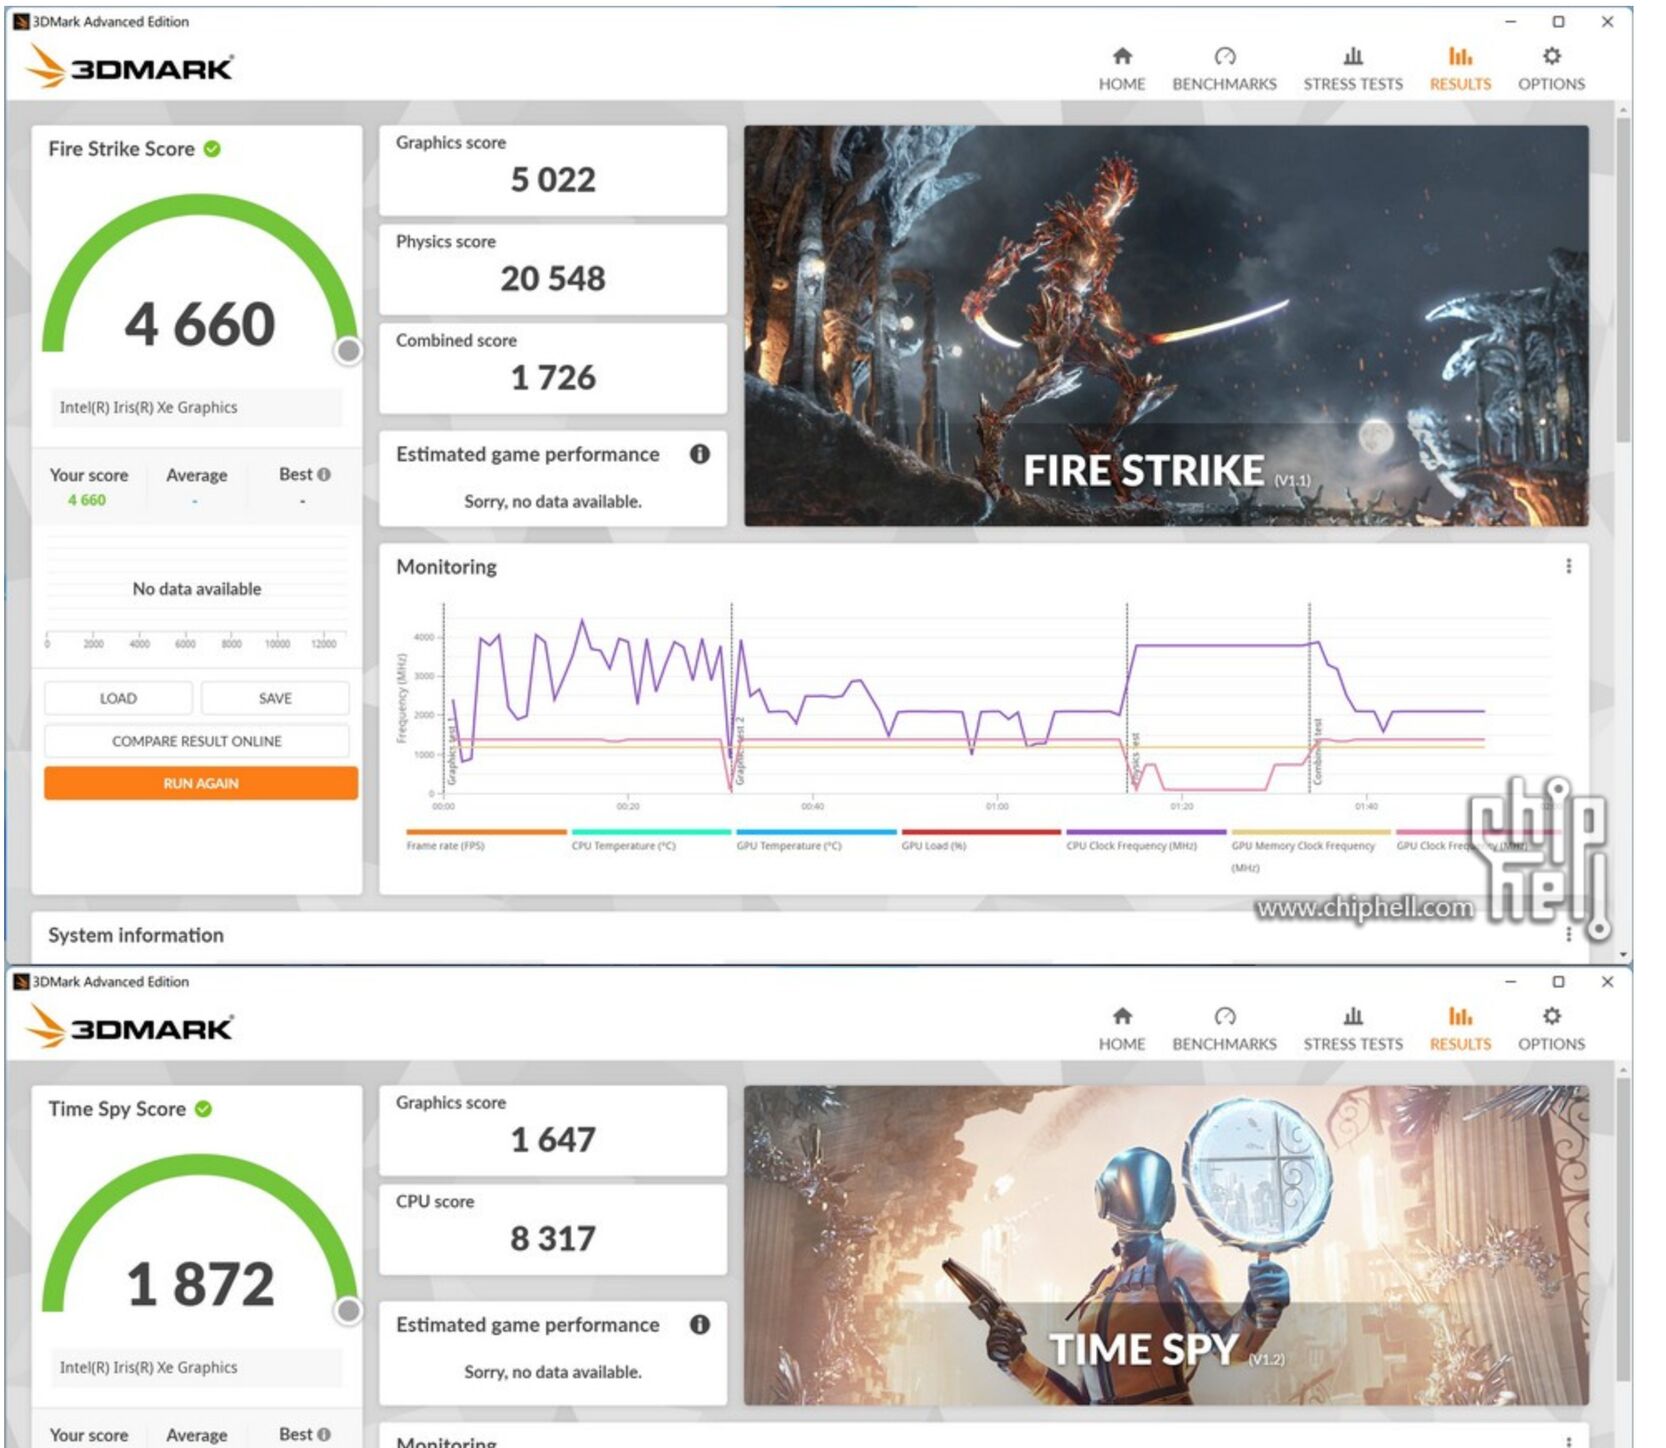This screenshot has width=1666, height=1448.
Task: Go to RESULTS in bottom Time Spy window
Action: (1459, 1029)
